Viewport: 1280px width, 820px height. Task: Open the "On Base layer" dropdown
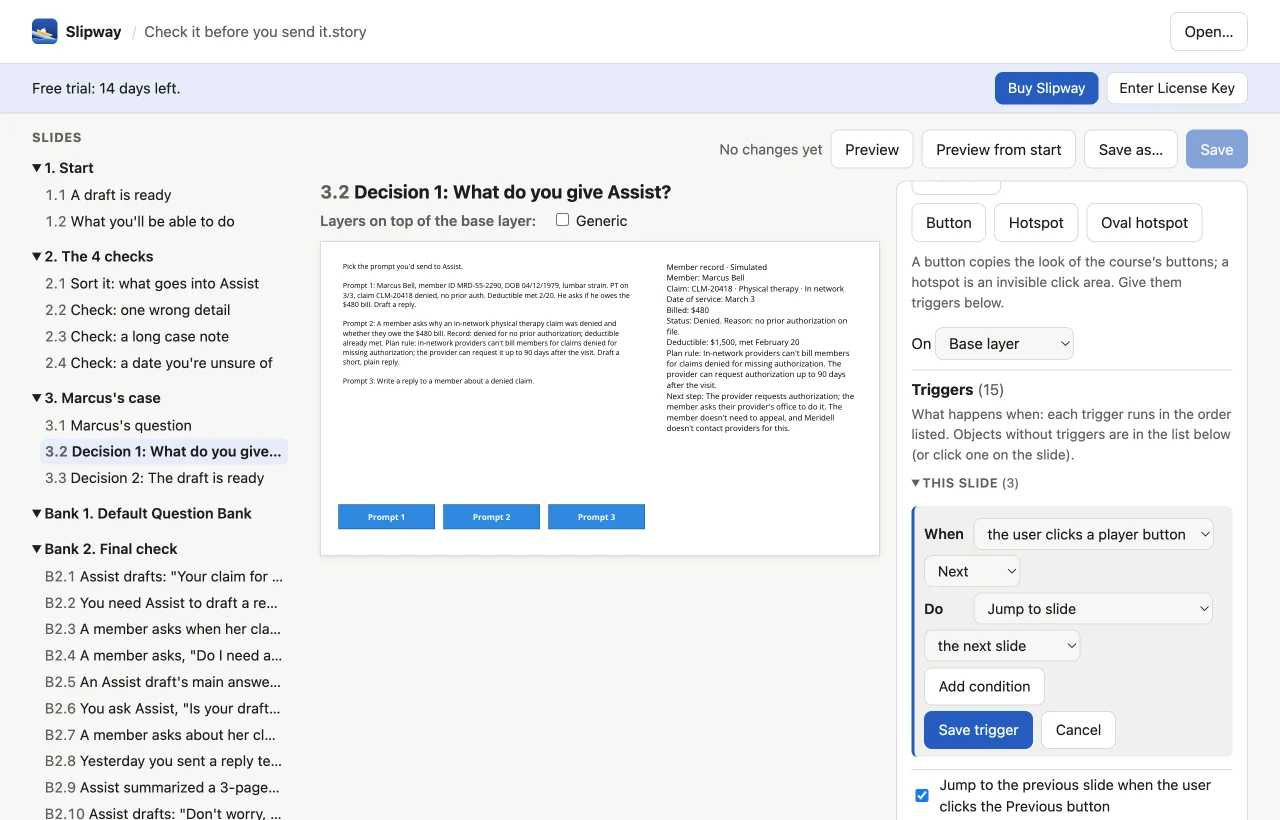click(x=1004, y=344)
